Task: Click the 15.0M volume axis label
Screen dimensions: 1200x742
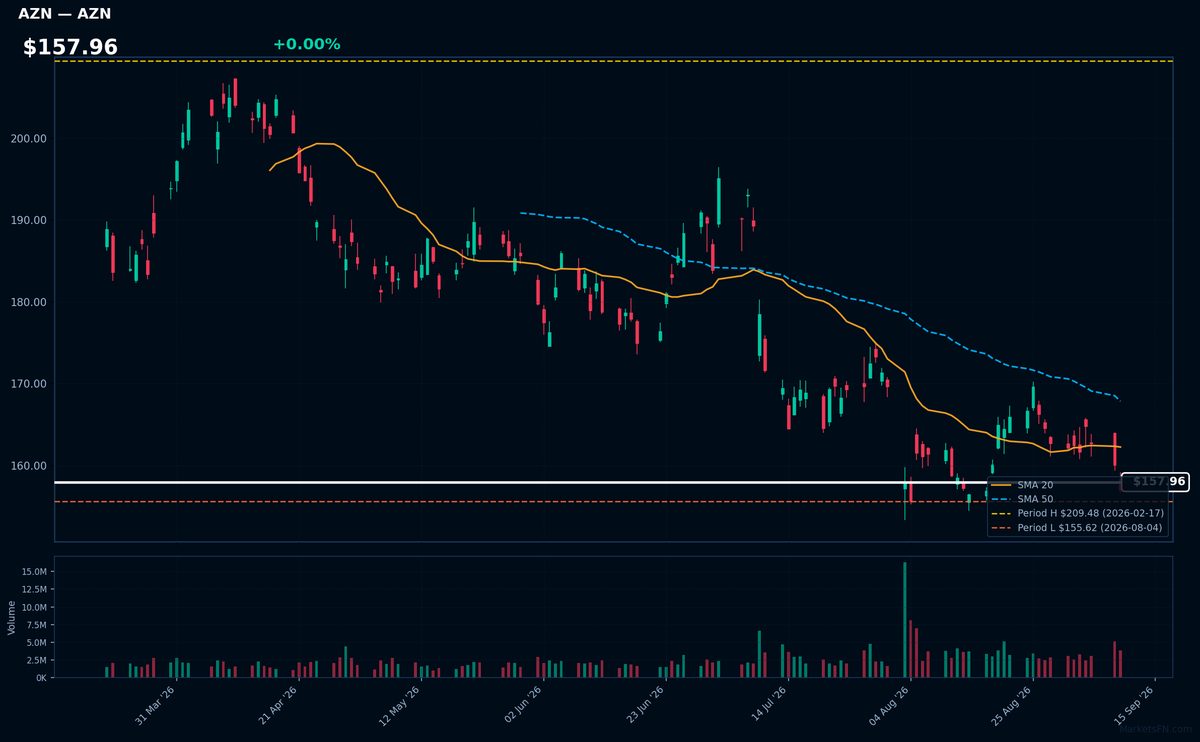Action: click(x=34, y=572)
